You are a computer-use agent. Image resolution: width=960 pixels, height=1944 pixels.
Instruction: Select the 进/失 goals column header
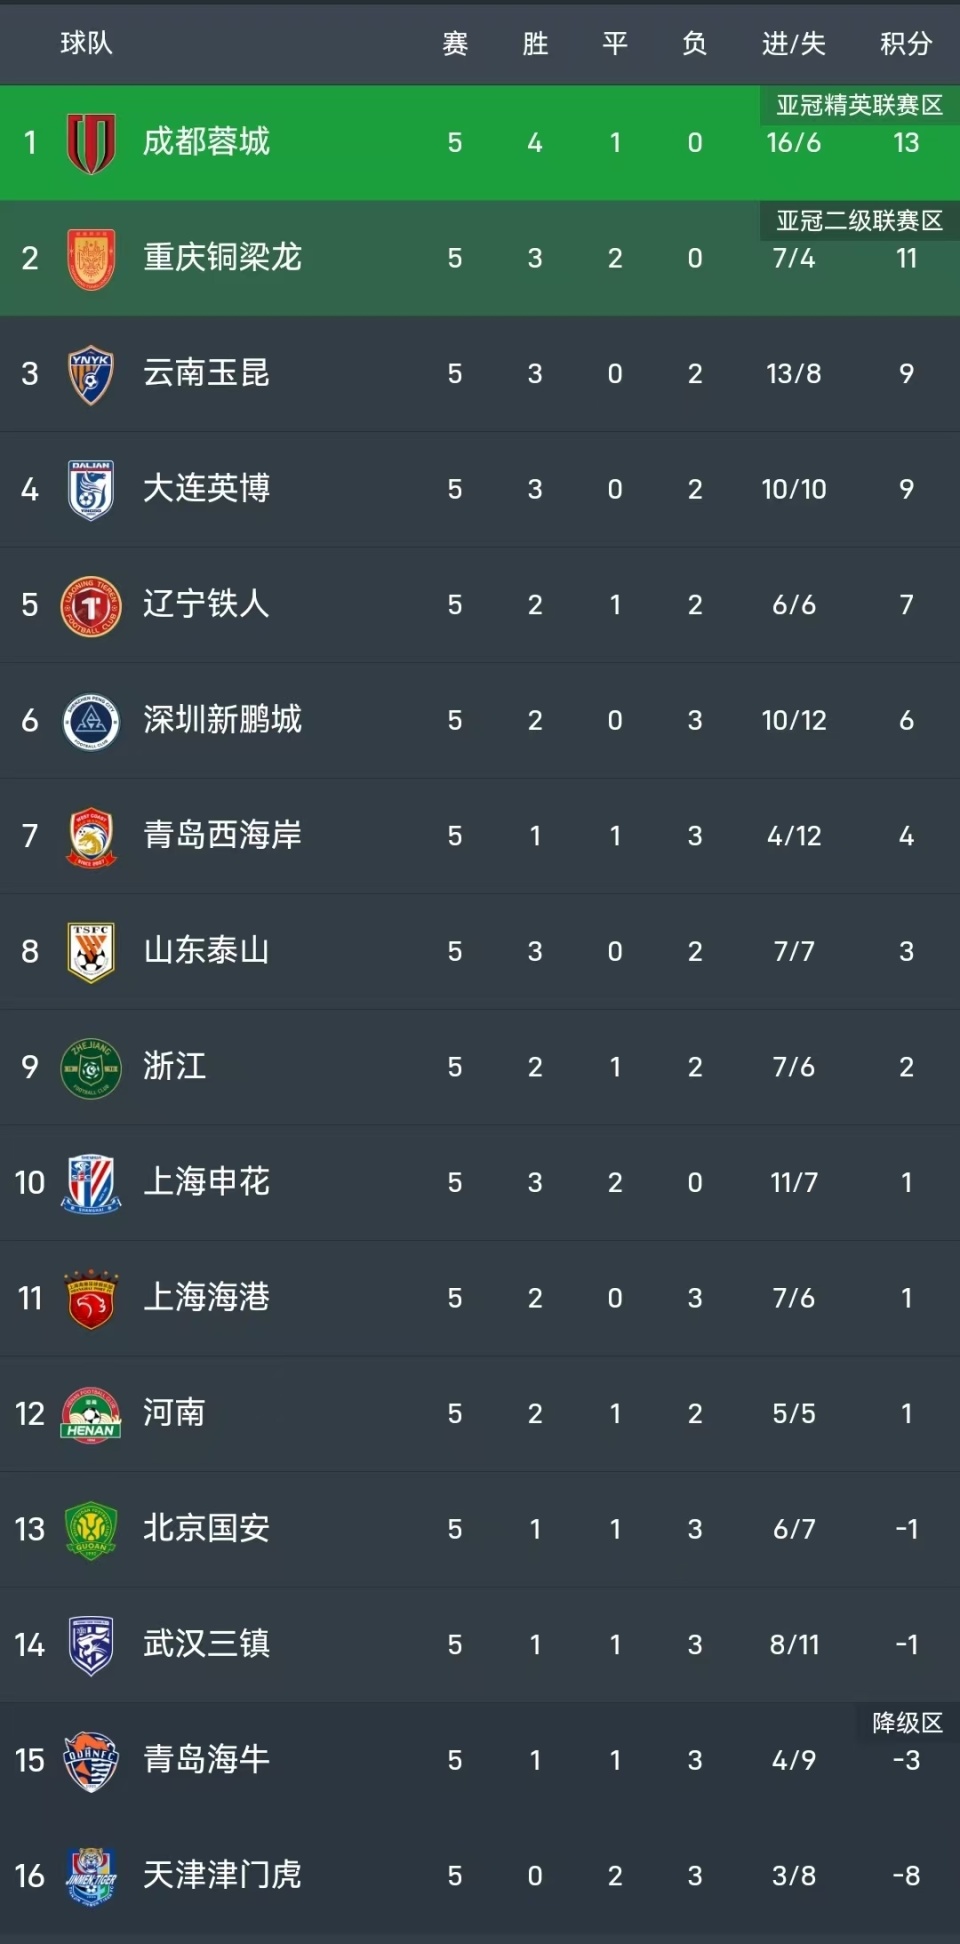pos(794,43)
